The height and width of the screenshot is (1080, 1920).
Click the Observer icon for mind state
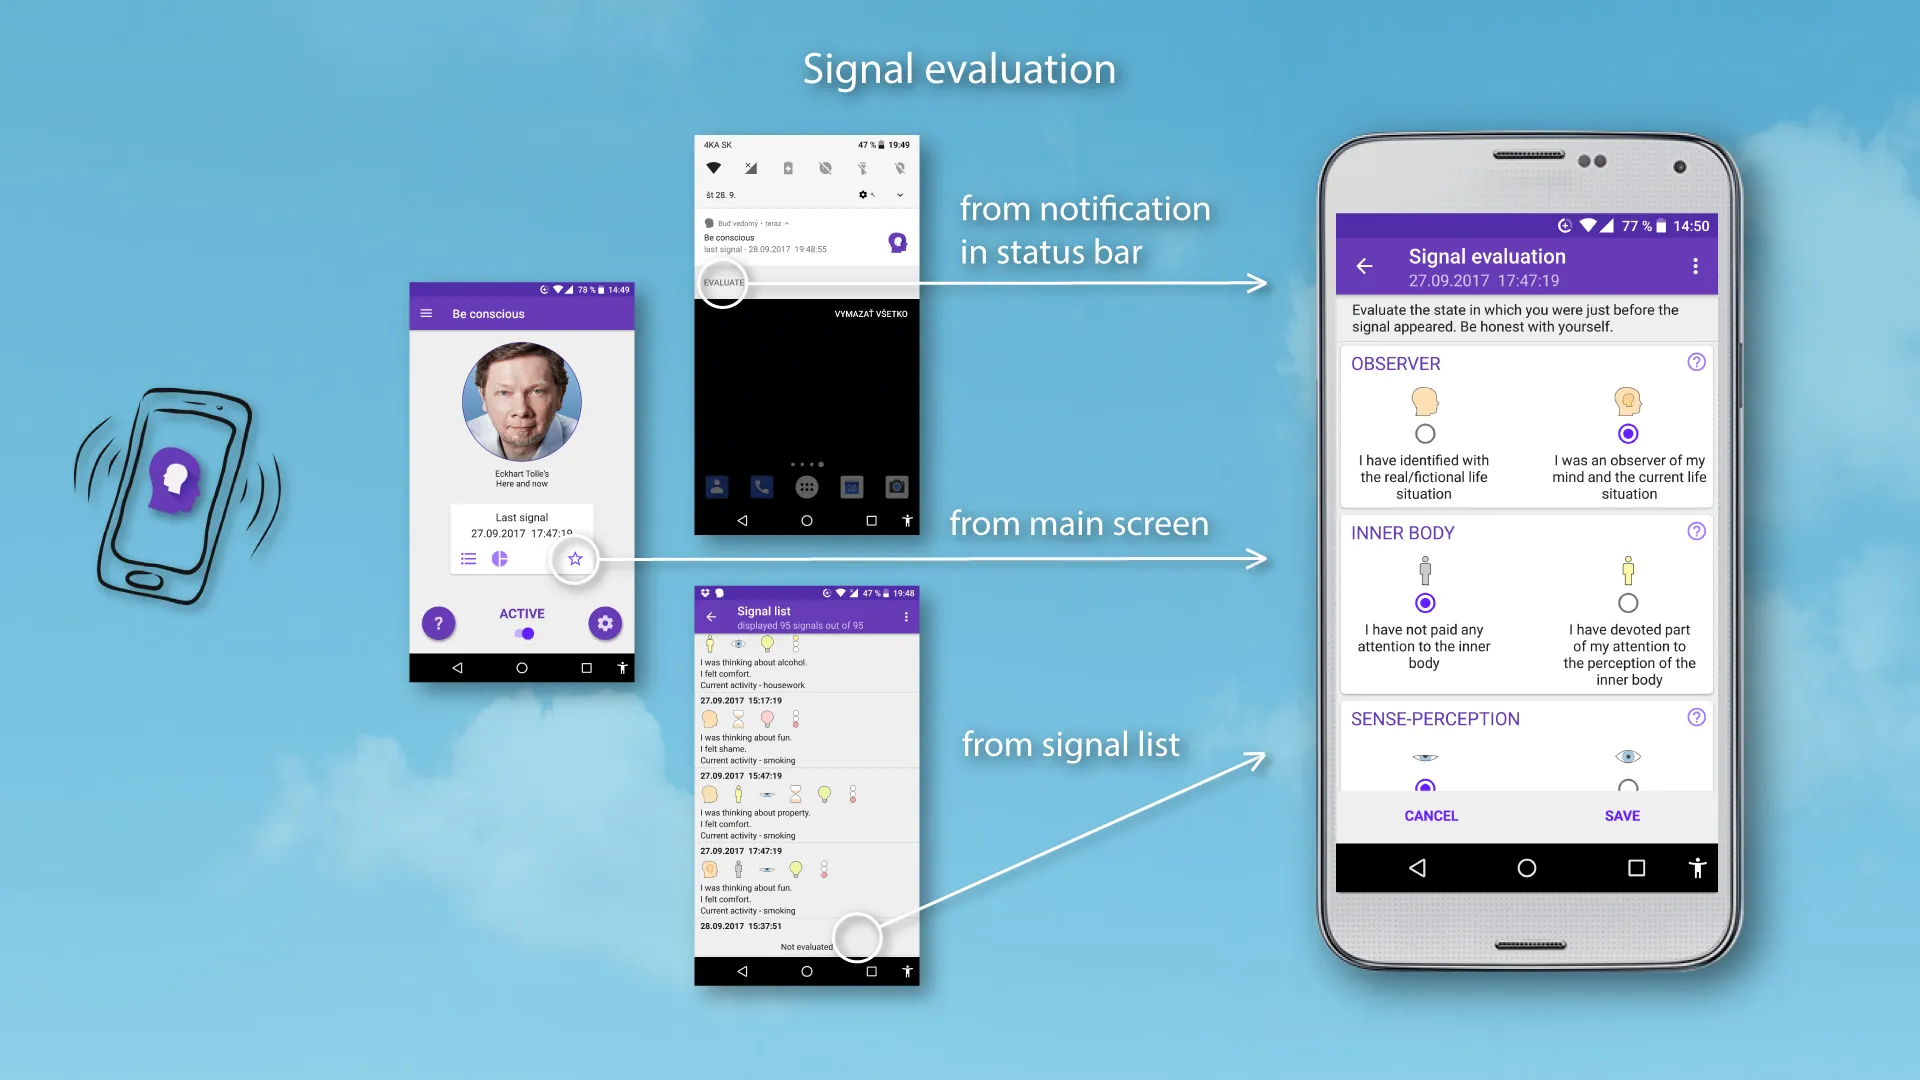click(1627, 400)
